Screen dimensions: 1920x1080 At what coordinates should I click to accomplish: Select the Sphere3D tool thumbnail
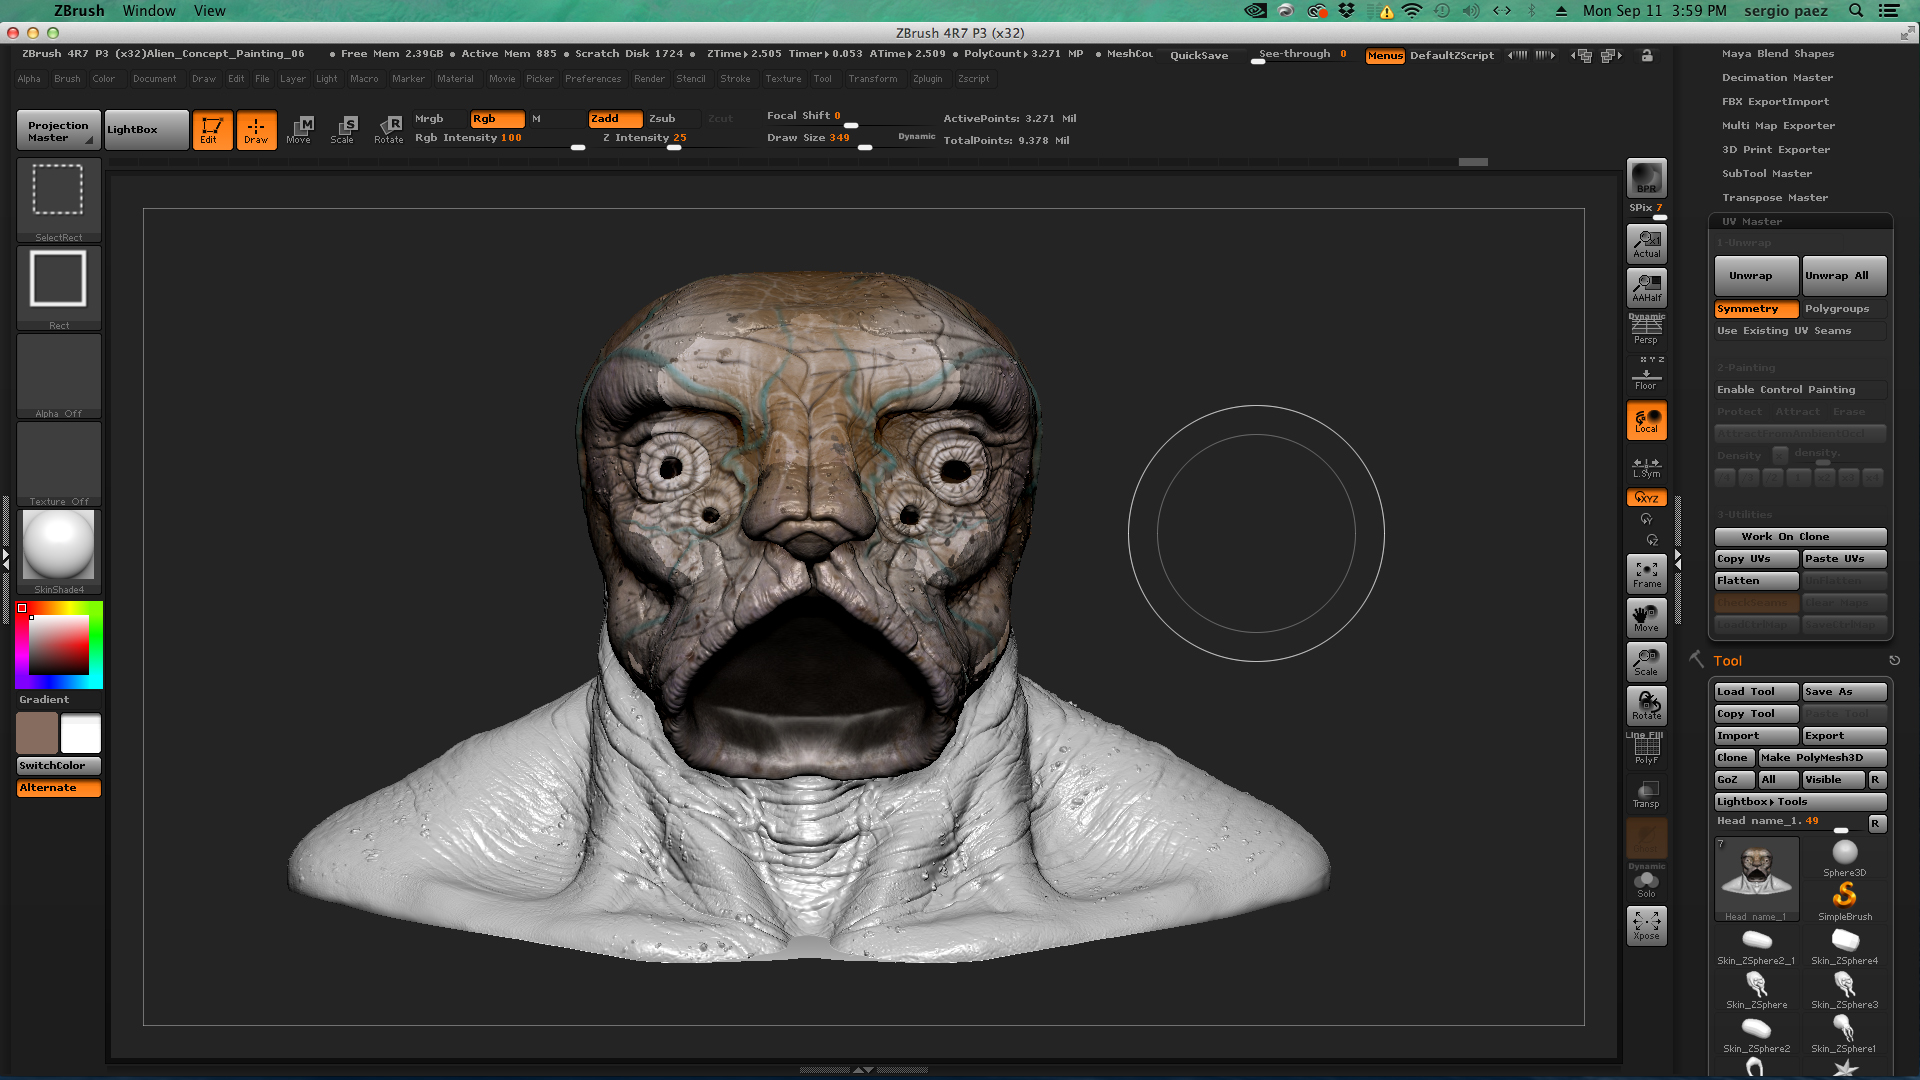click(x=1845, y=857)
